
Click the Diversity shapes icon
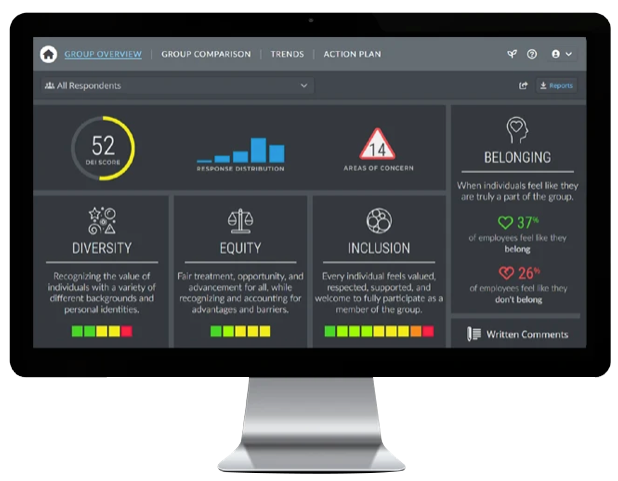[x=102, y=220]
